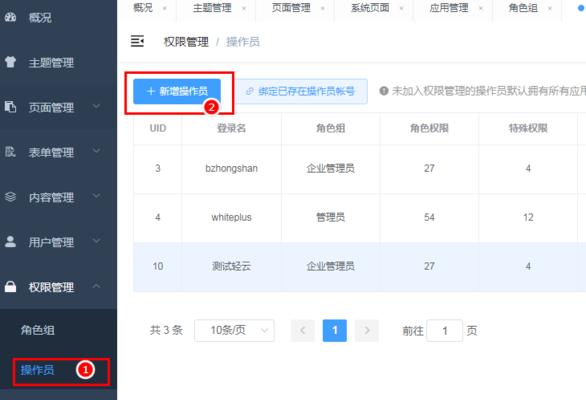Click the pages icon for 页面管理
The width and height of the screenshot is (586, 400).
(x=10, y=107)
